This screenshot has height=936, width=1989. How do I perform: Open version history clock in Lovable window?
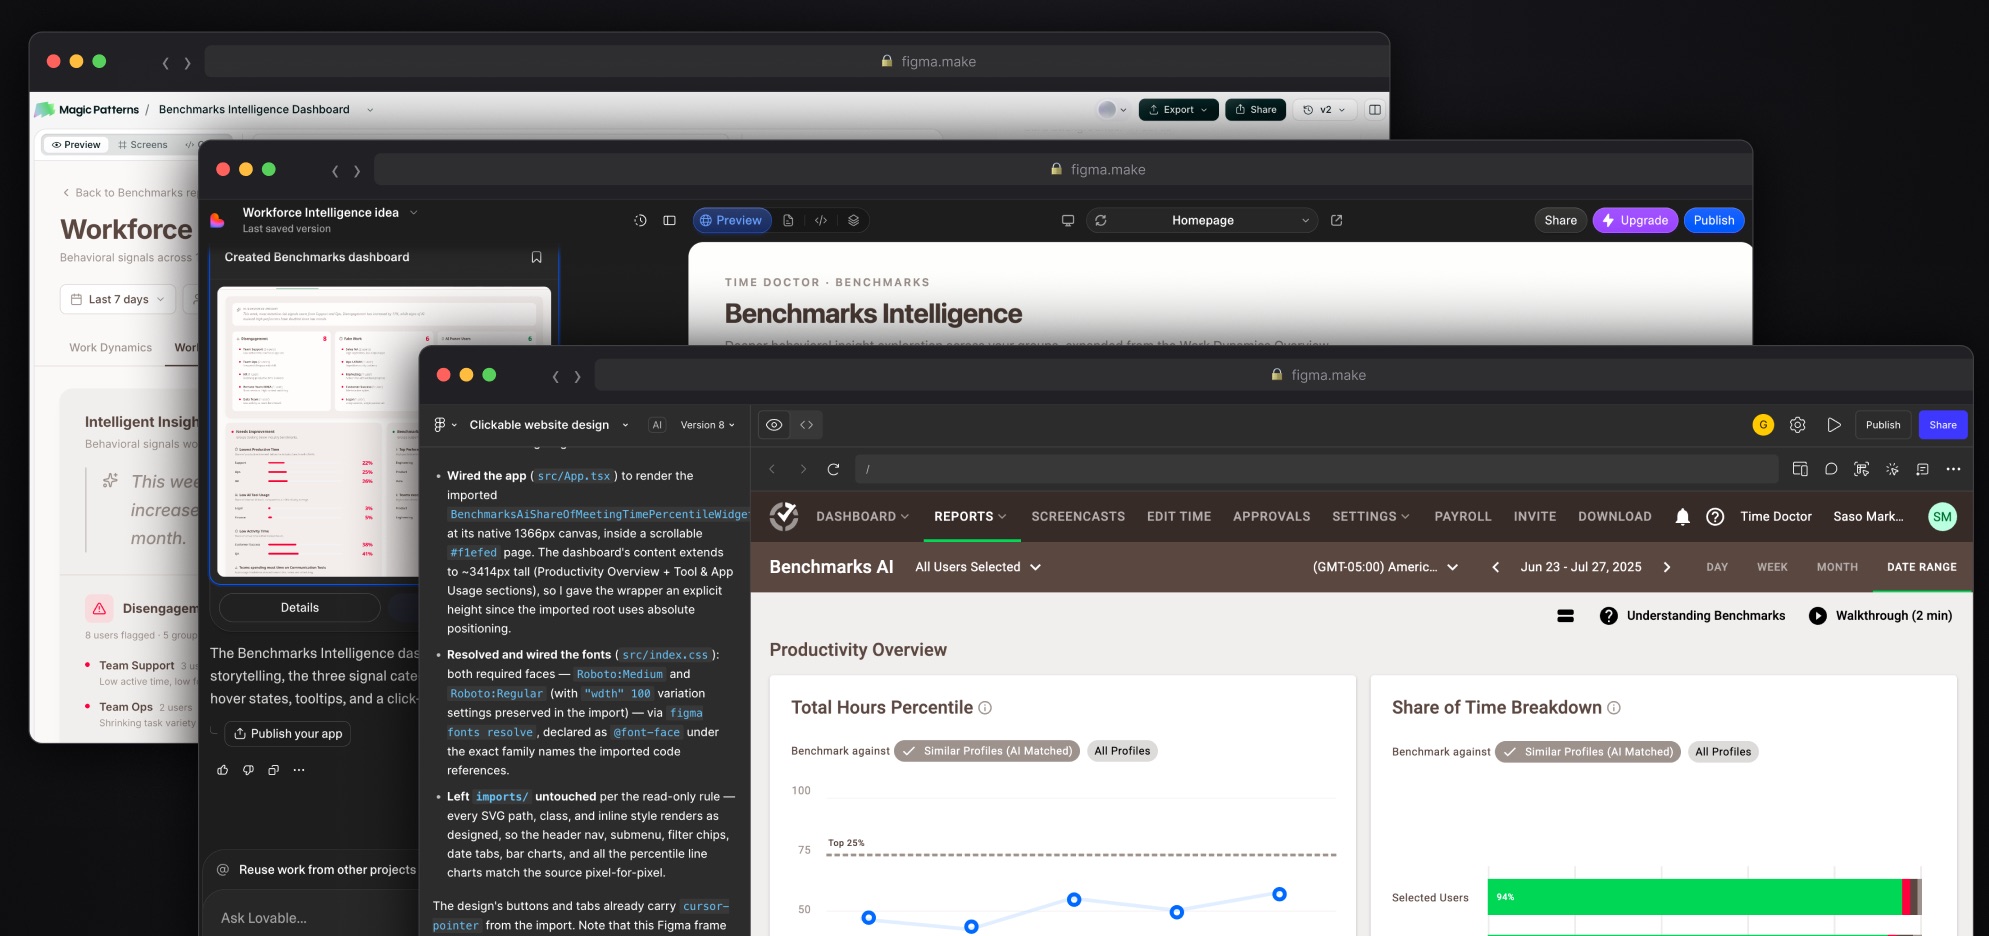click(x=640, y=220)
